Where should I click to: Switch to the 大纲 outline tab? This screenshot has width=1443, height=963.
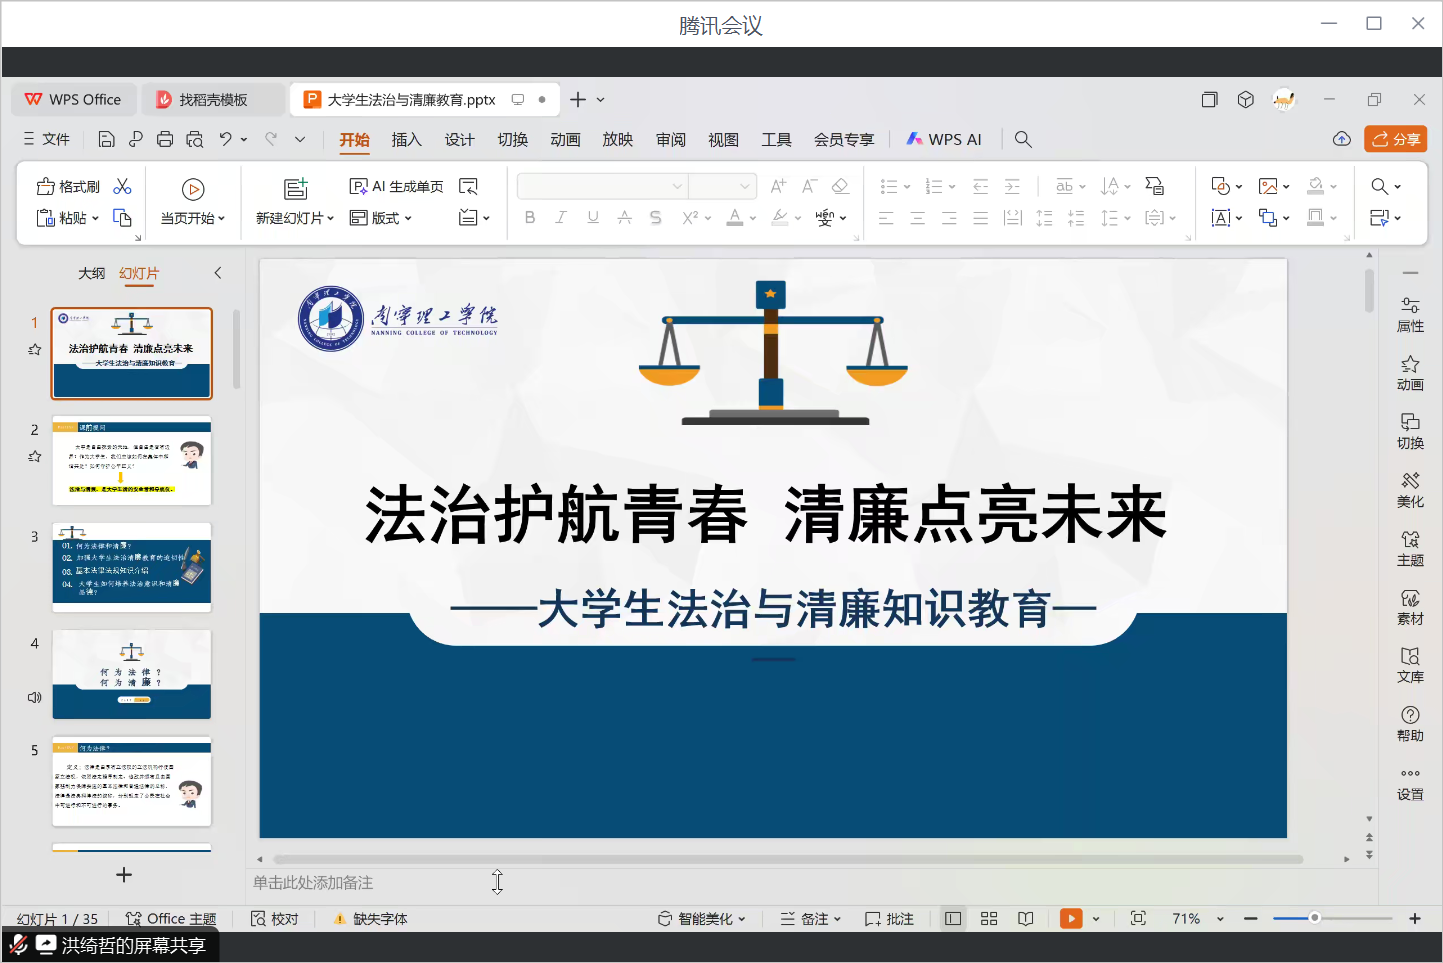(91, 273)
